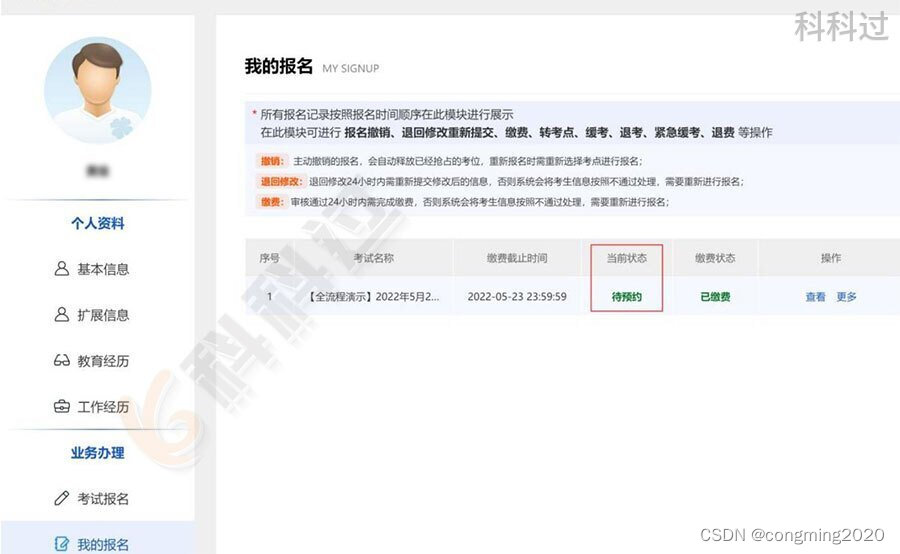Click the 更多 link in row 1
900x554 pixels.
click(846, 297)
